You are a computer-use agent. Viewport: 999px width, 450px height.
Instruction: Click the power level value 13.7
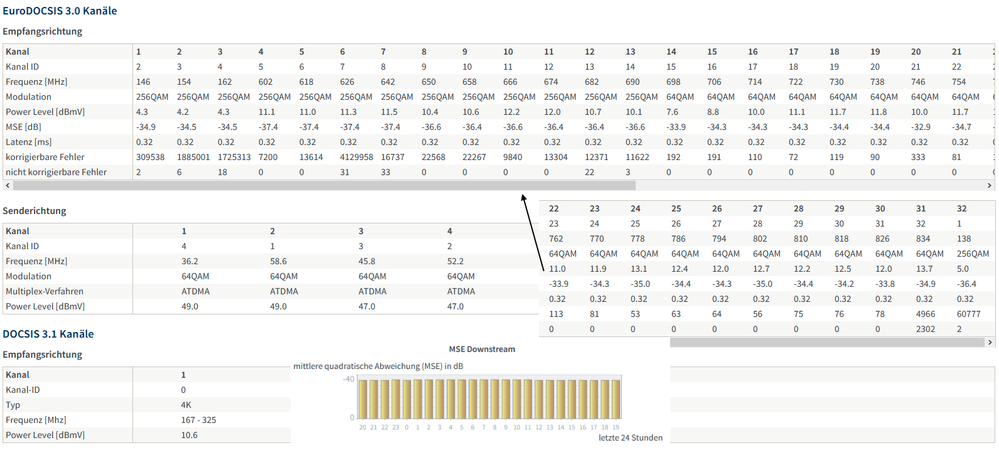coord(924,268)
